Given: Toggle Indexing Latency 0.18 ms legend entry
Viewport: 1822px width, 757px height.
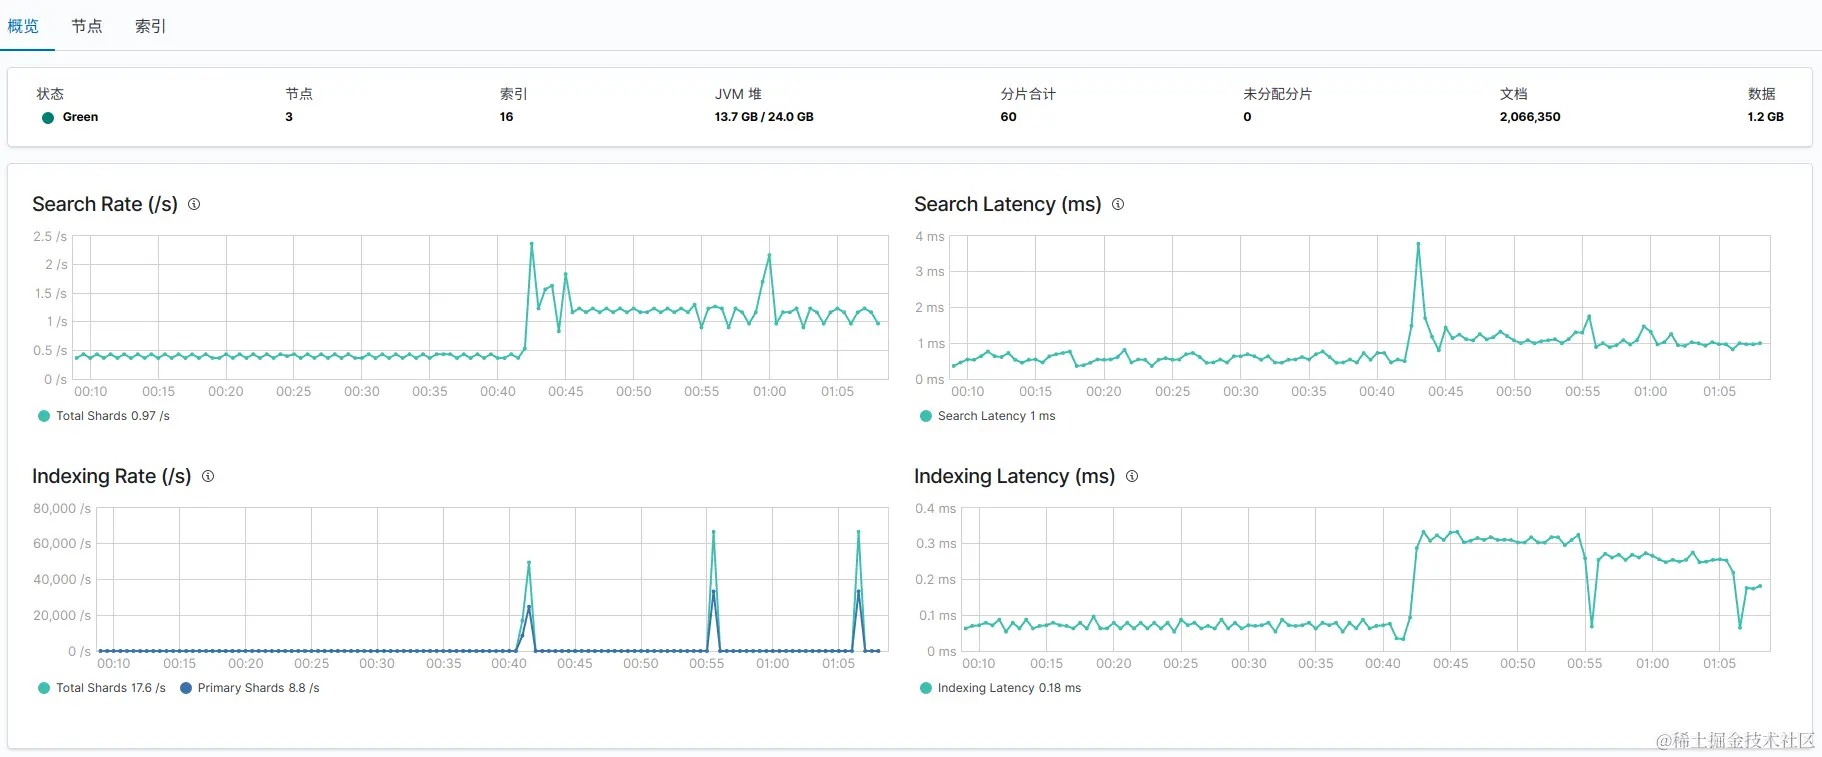Looking at the screenshot, I should [x=1001, y=688].
